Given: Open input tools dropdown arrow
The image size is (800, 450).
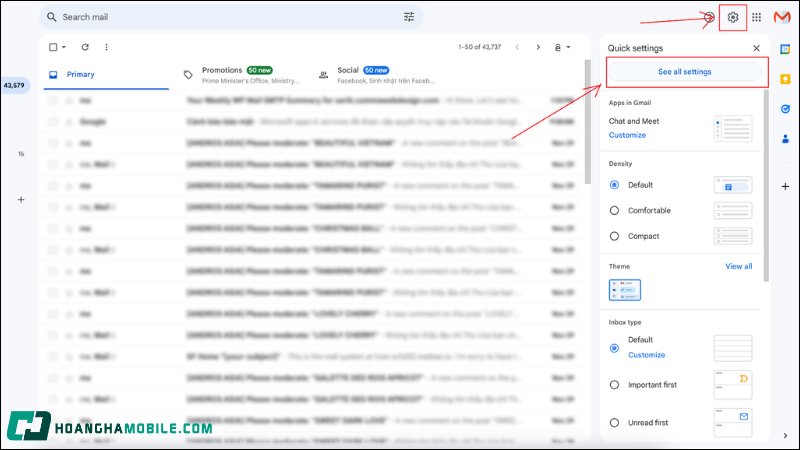Looking at the screenshot, I should (x=568, y=47).
